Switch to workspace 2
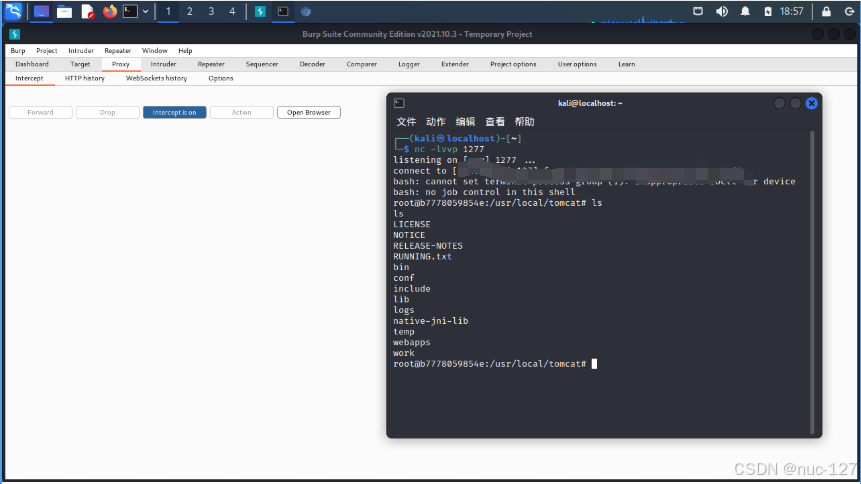The height and width of the screenshot is (484, 861). pyautogui.click(x=189, y=12)
